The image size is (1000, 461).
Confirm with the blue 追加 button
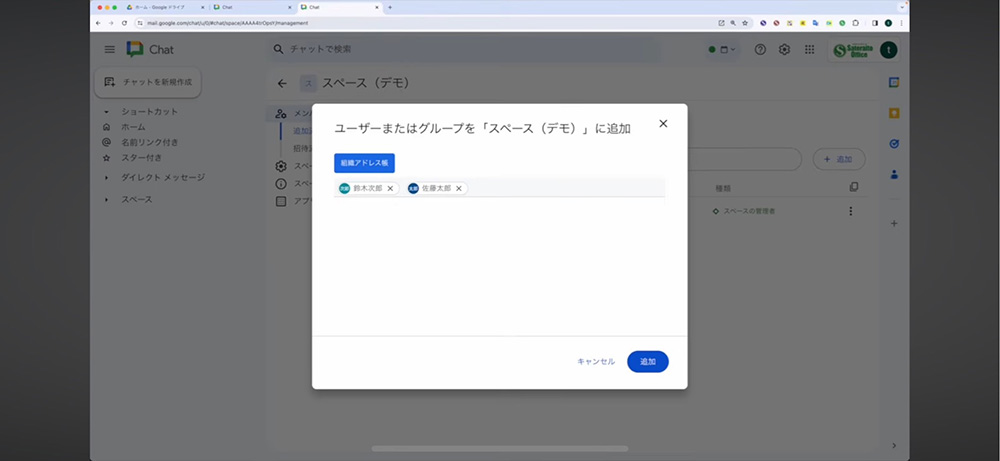648,362
